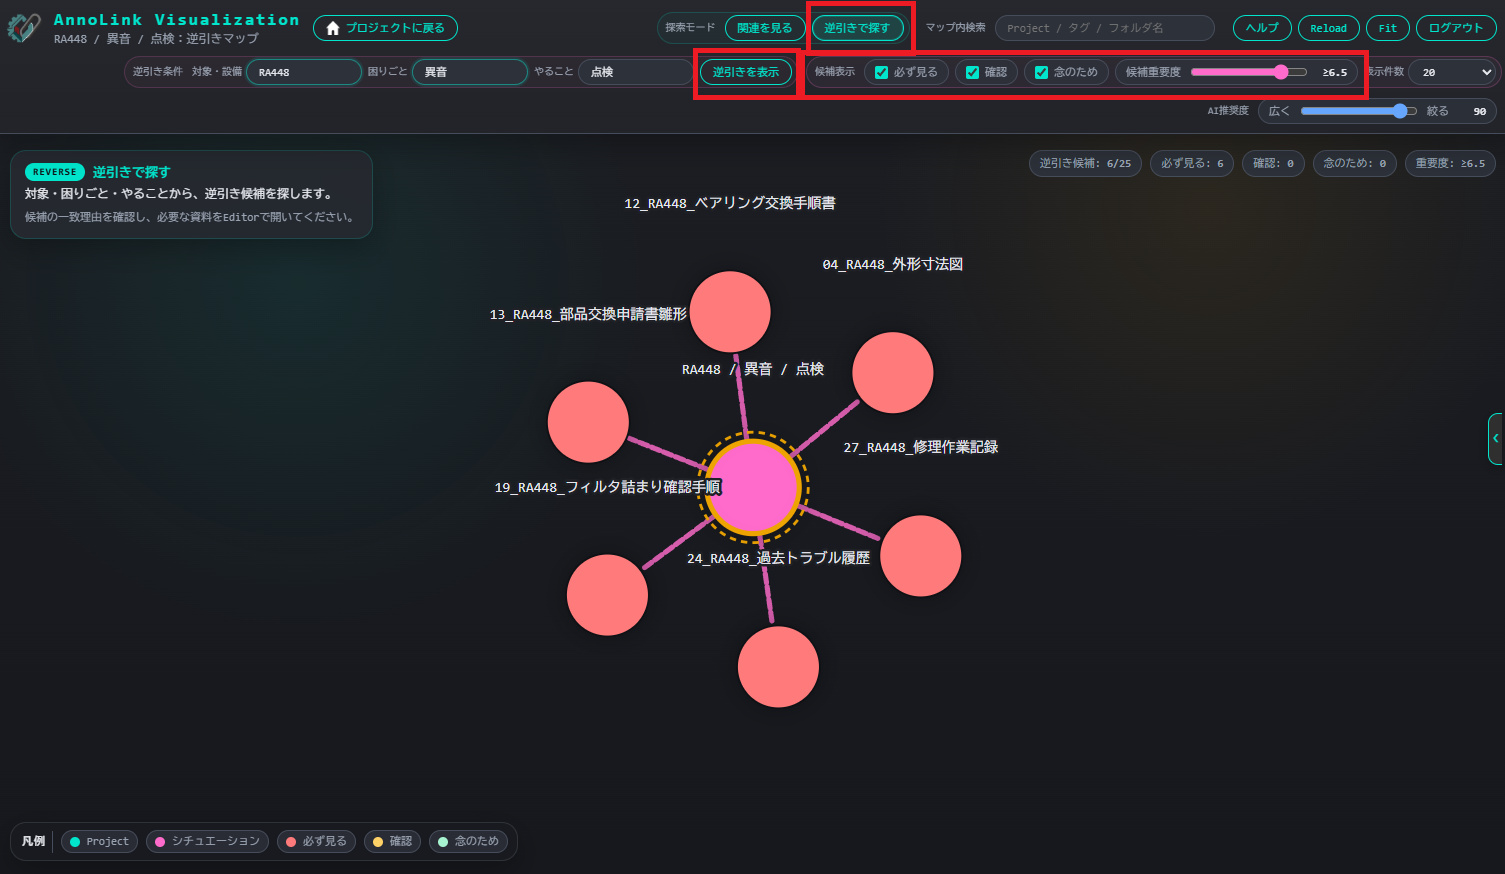Viewport: 1505px width, 874px height.
Task: Click the 逆引きを表示 button
Action: [745, 72]
